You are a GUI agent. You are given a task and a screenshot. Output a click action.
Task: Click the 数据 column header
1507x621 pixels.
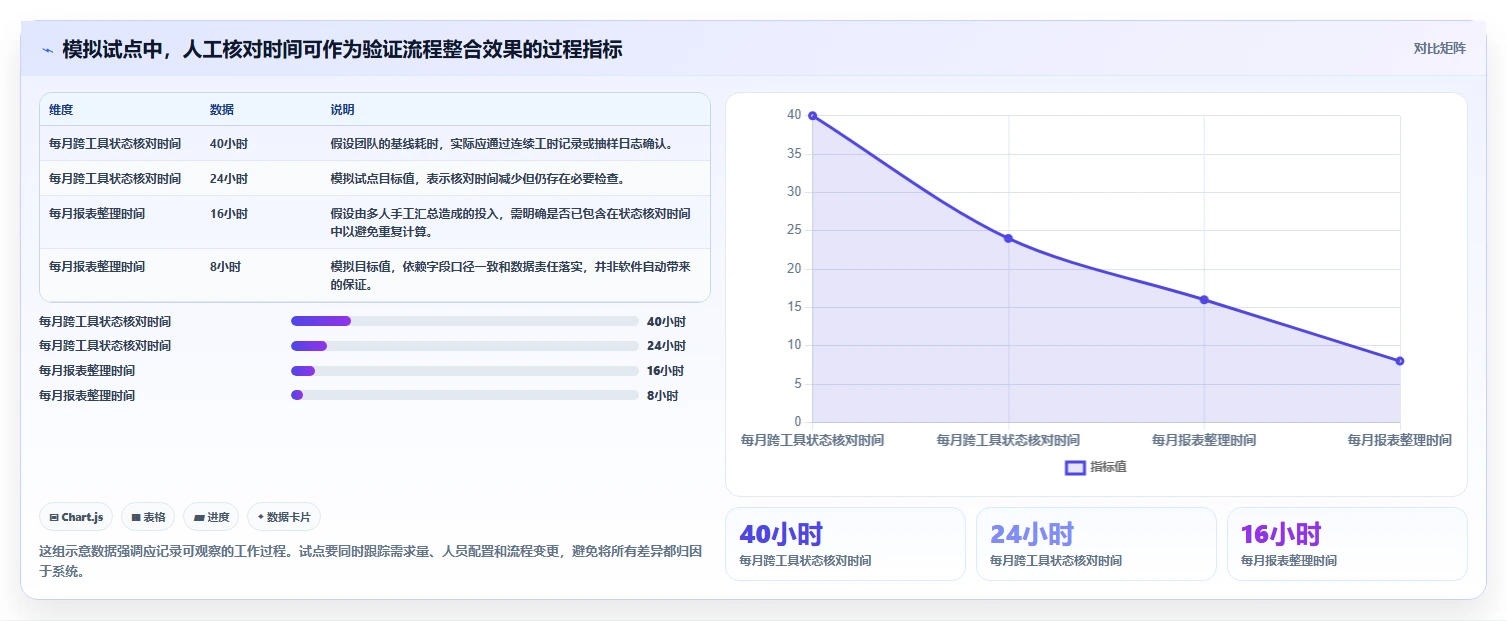tap(222, 110)
